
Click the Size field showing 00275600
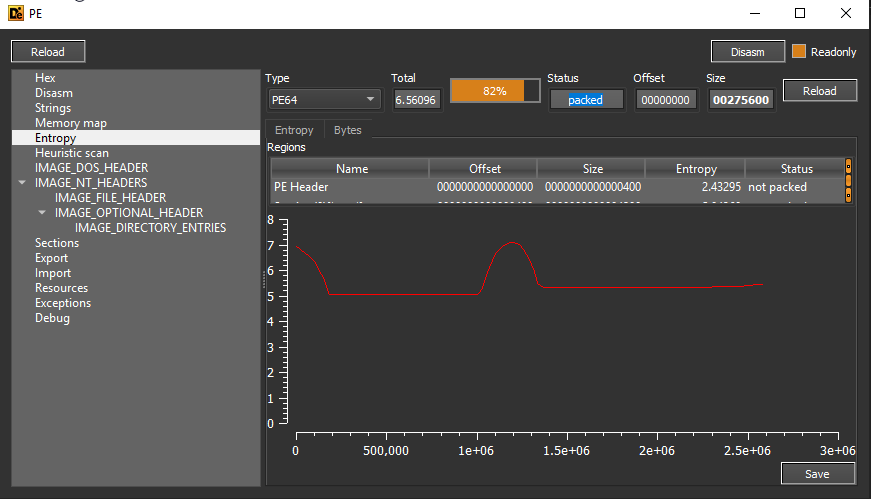(x=741, y=100)
